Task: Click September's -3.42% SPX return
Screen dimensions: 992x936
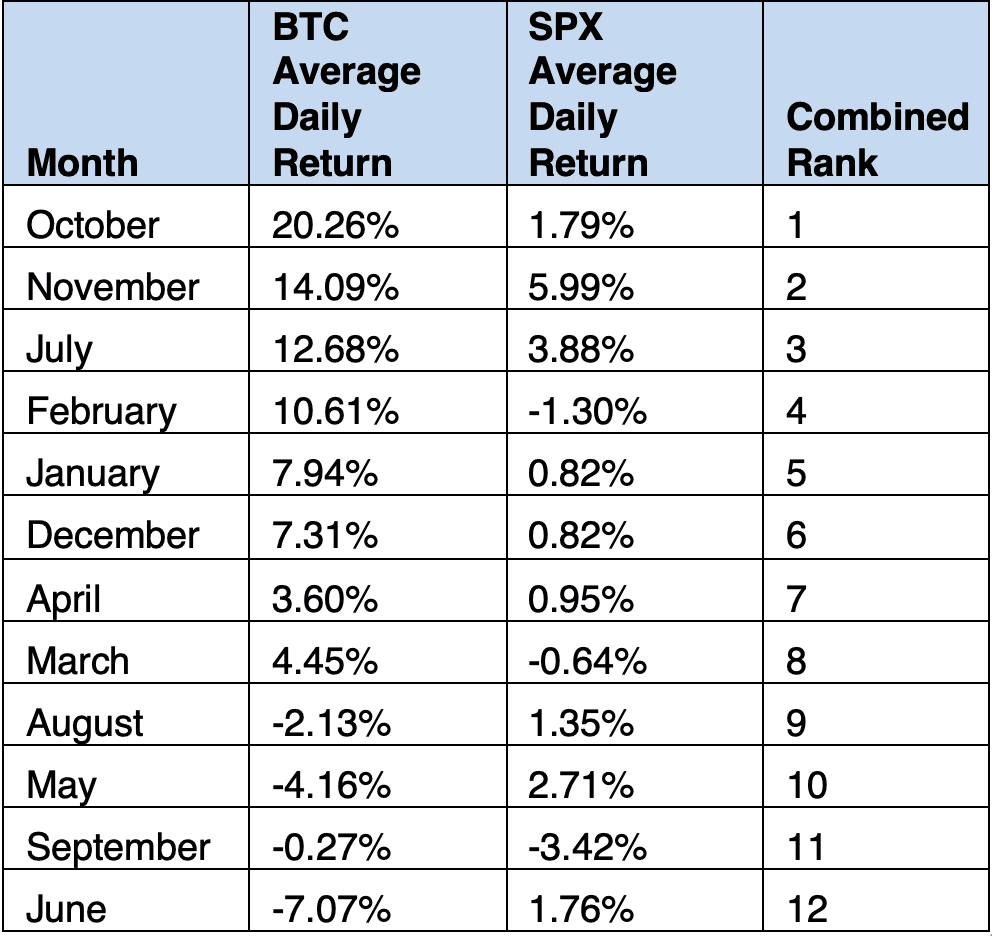Action: 587,847
